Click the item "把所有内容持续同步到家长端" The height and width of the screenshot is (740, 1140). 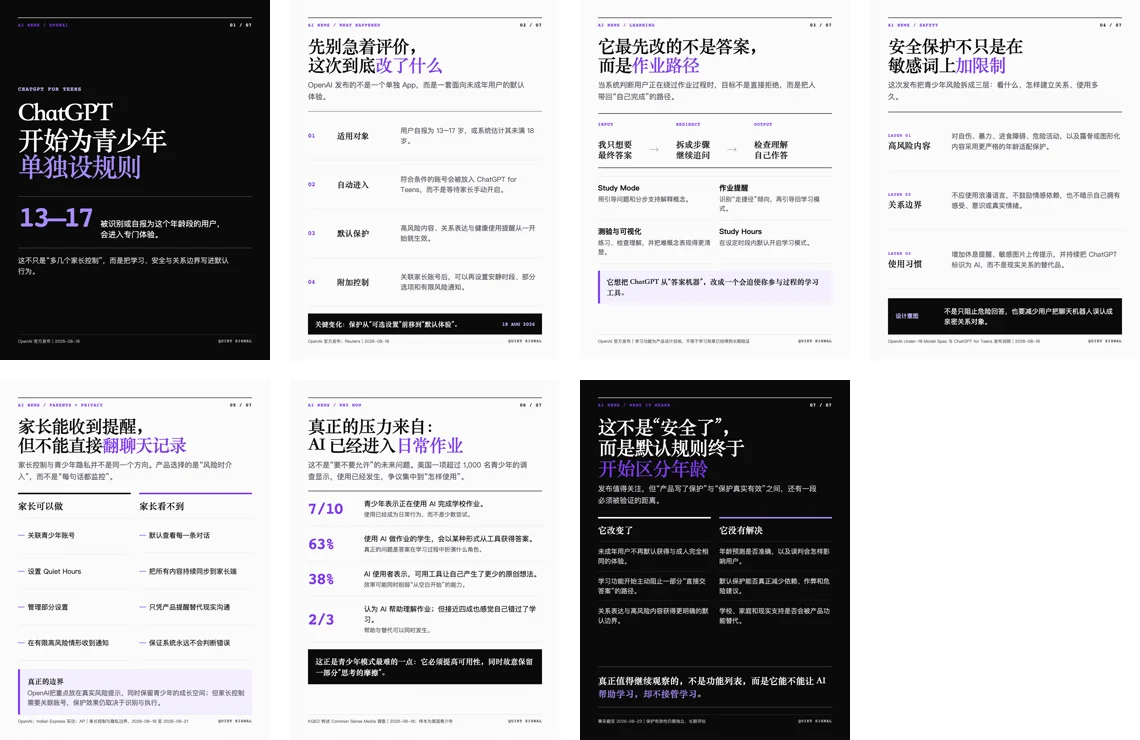[x=193, y=571]
